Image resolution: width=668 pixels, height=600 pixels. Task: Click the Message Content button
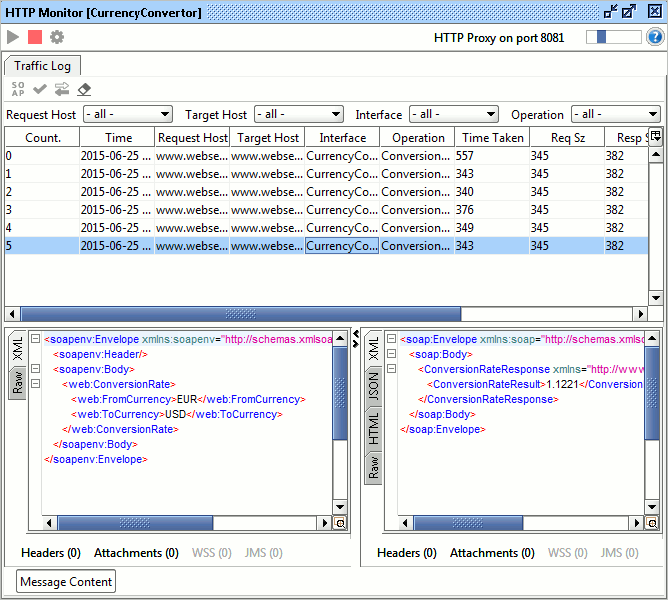66,582
